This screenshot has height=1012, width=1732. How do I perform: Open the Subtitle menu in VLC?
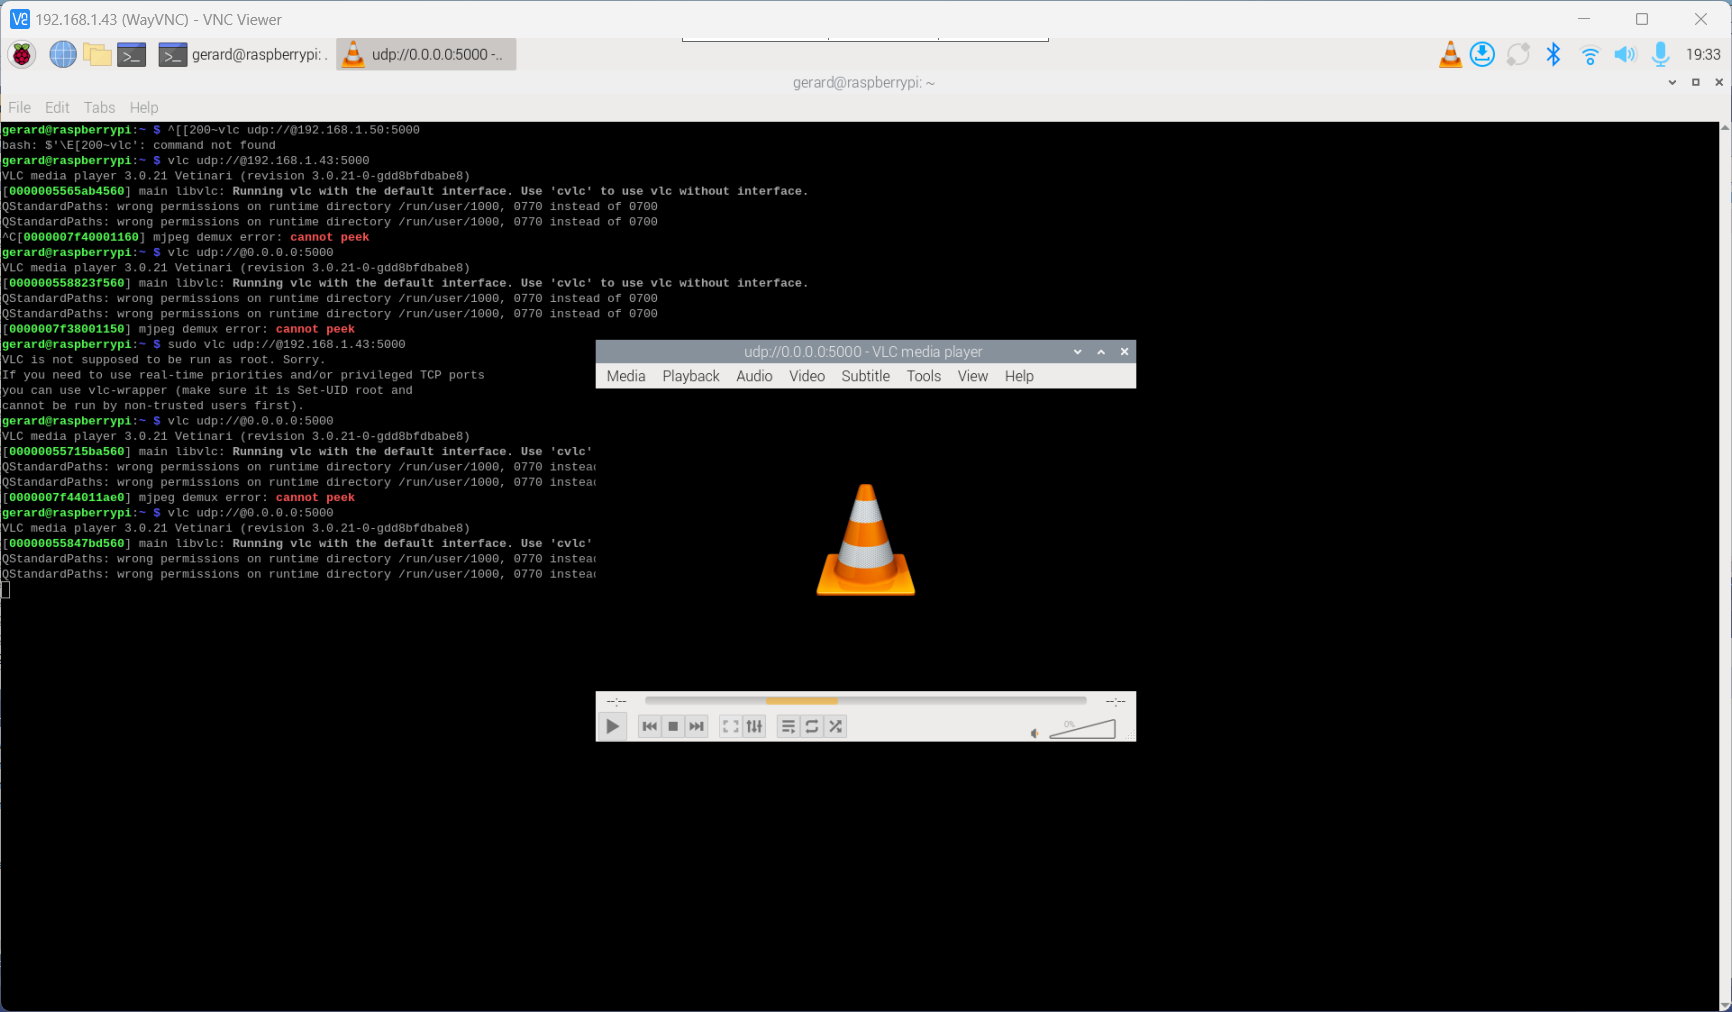pyautogui.click(x=866, y=376)
